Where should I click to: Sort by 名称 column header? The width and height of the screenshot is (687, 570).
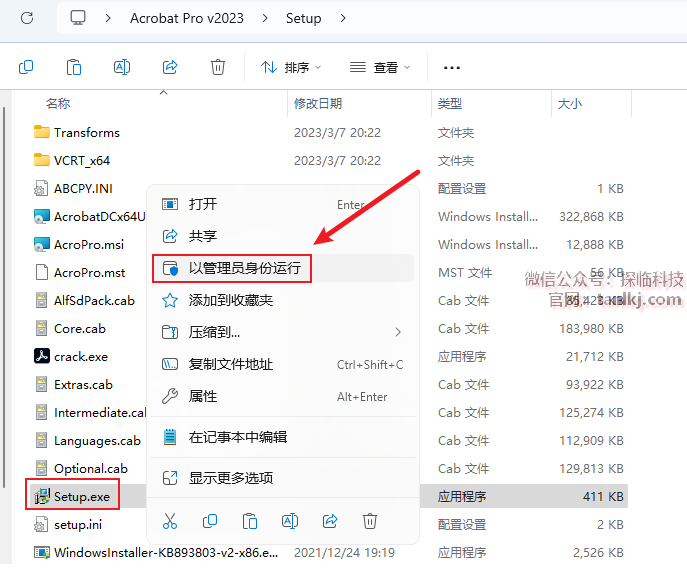click(58, 104)
